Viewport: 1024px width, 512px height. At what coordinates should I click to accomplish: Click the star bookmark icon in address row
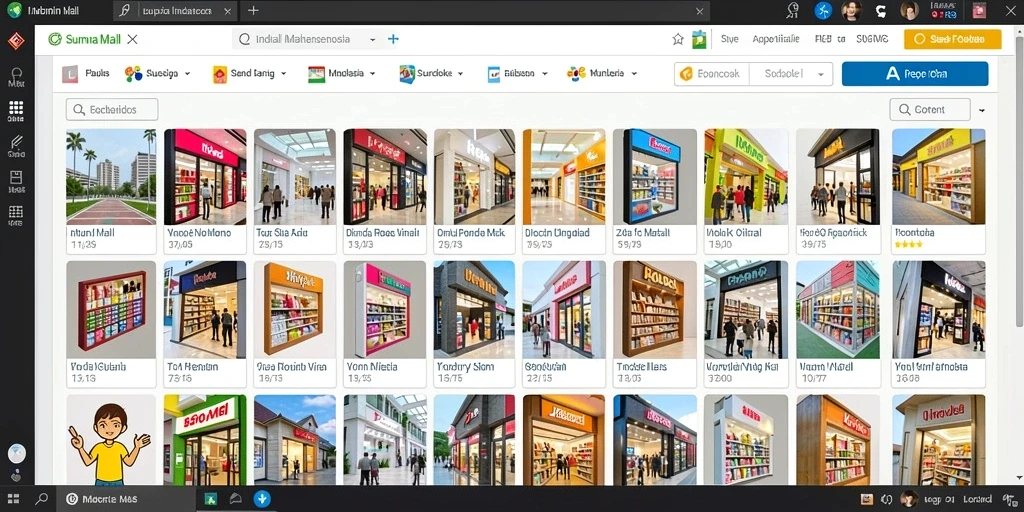678,39
